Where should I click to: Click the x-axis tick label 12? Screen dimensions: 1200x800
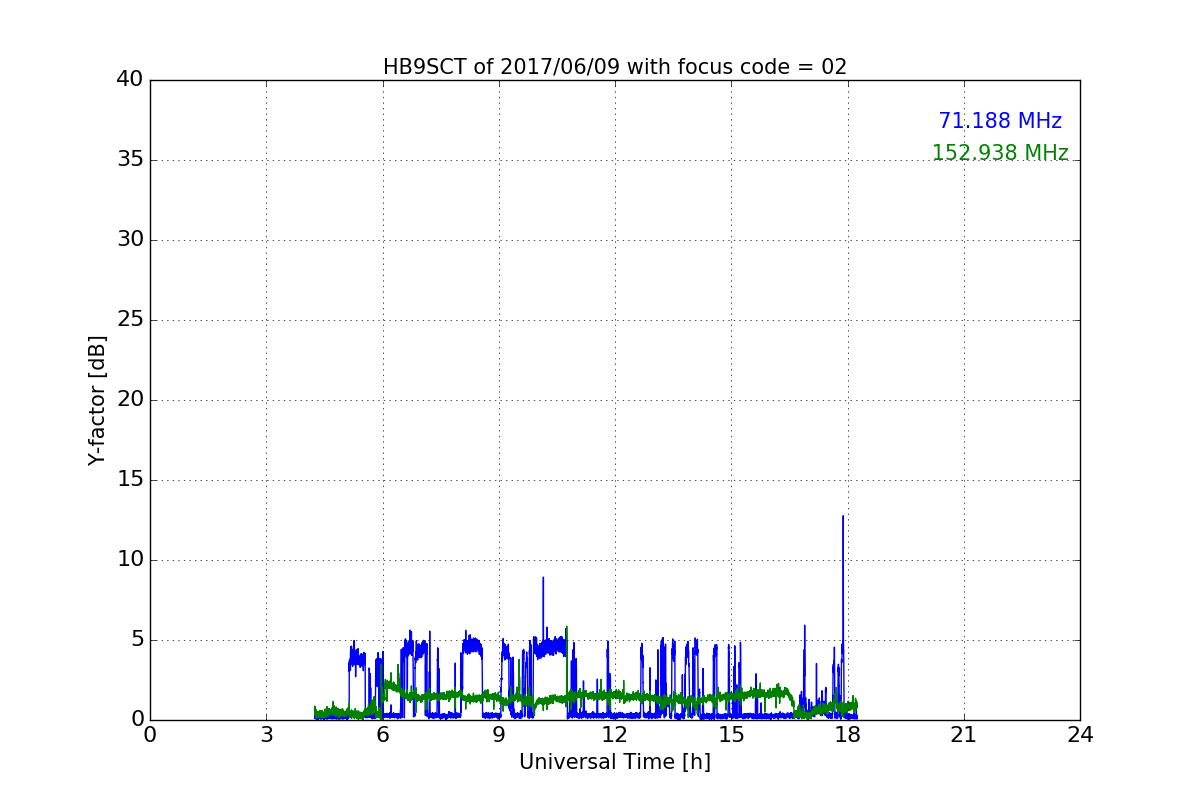coord(615,735)
